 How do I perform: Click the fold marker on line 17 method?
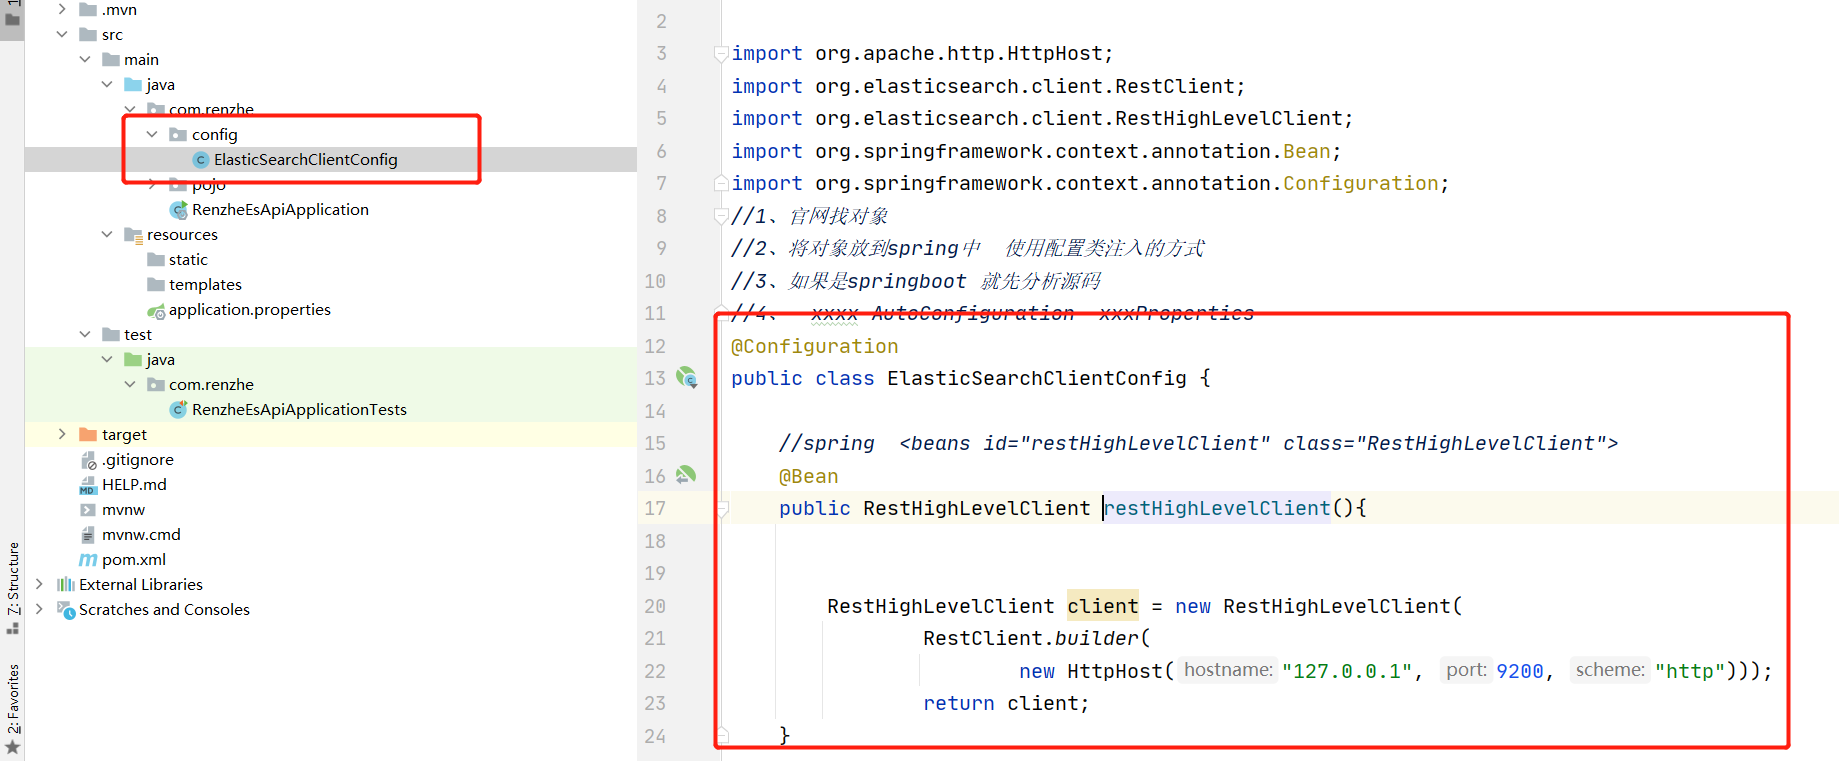(x=723, y=509)
